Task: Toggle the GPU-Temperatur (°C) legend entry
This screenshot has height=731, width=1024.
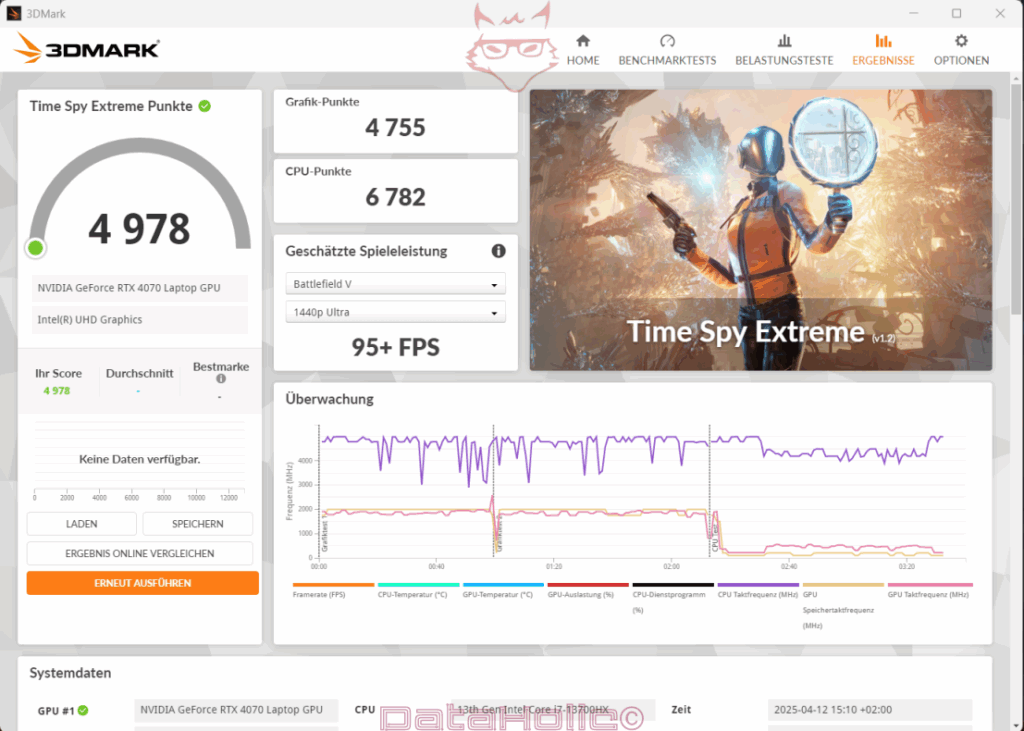Action: point(503,591)
